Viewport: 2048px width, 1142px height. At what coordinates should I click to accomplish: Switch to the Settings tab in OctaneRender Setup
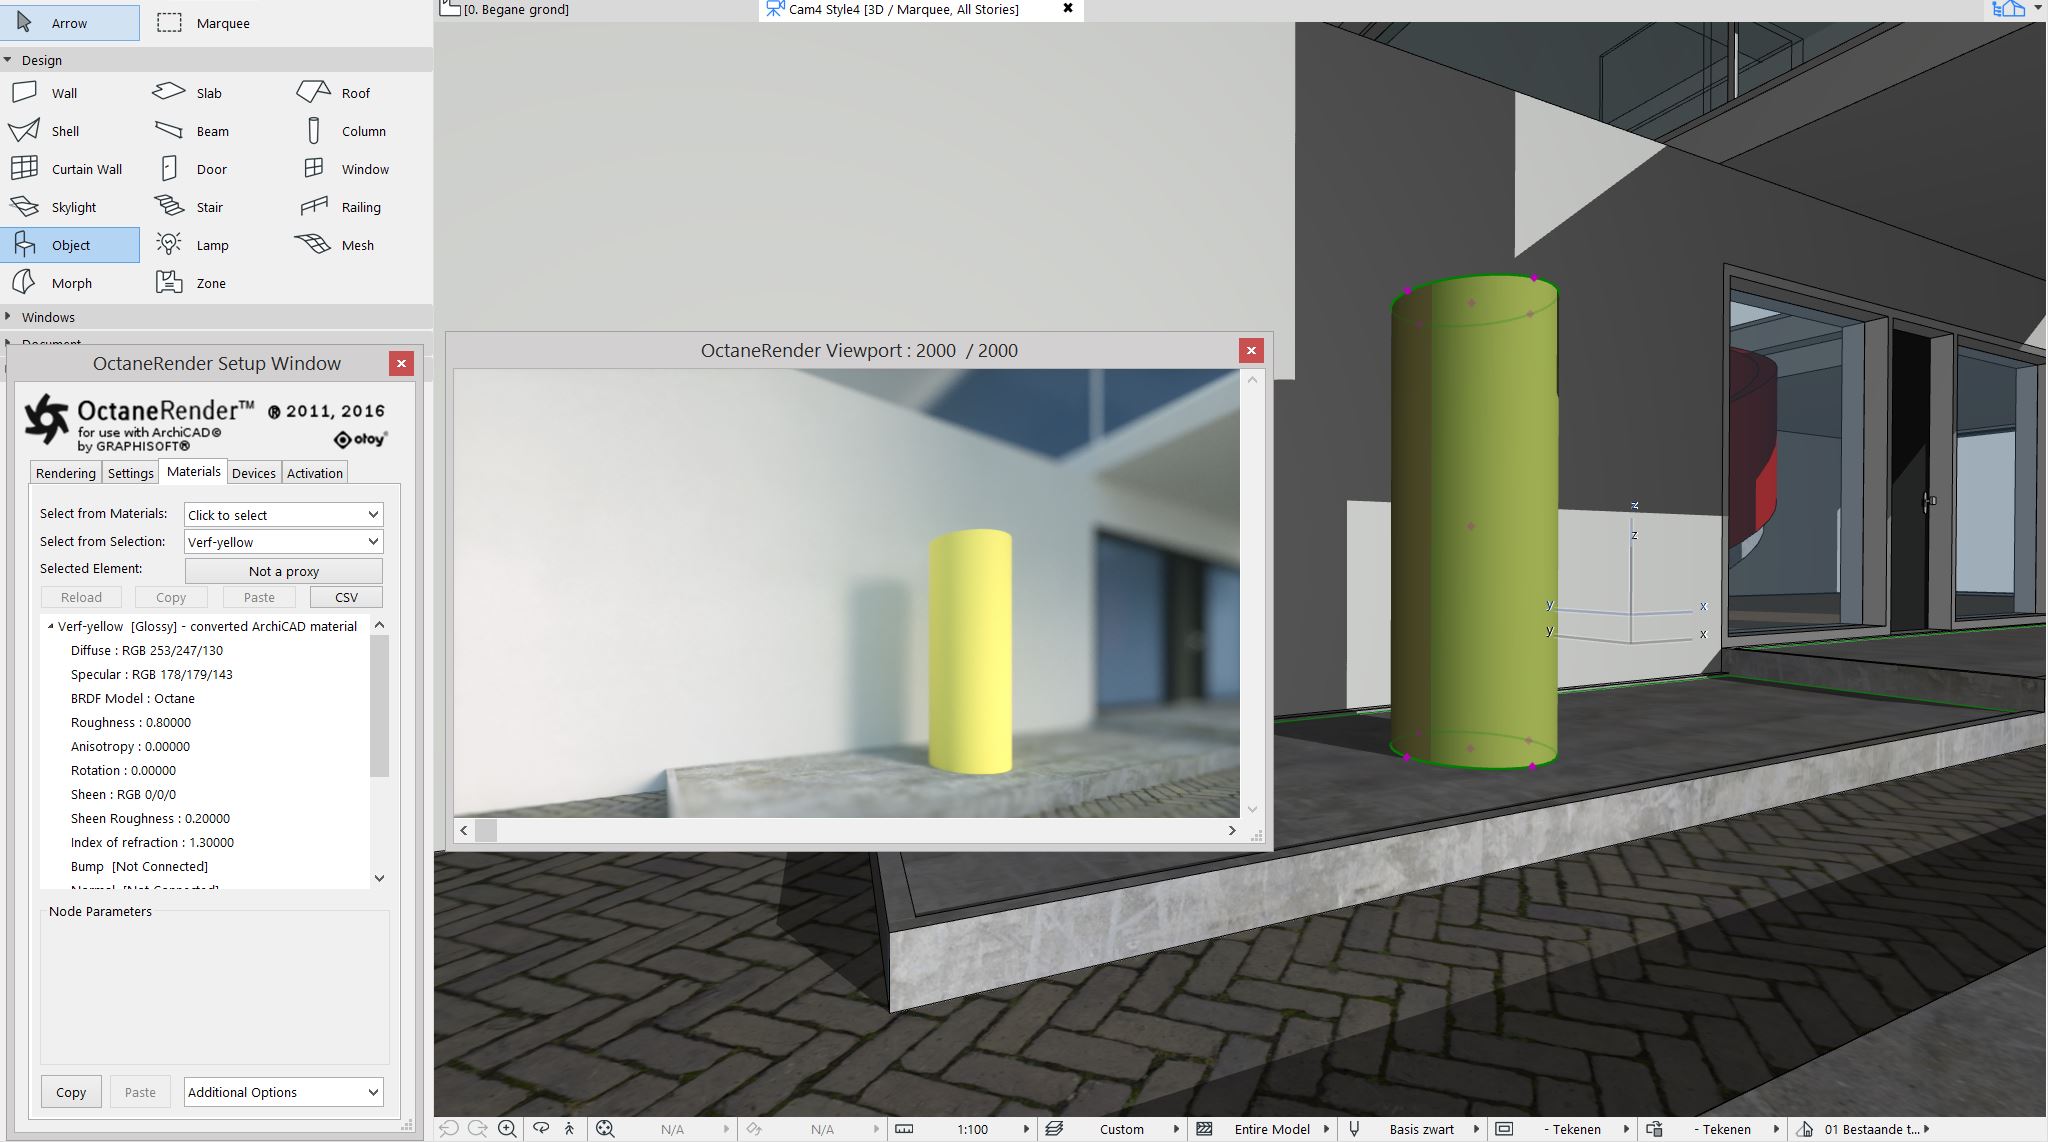[x=131, y=472]
